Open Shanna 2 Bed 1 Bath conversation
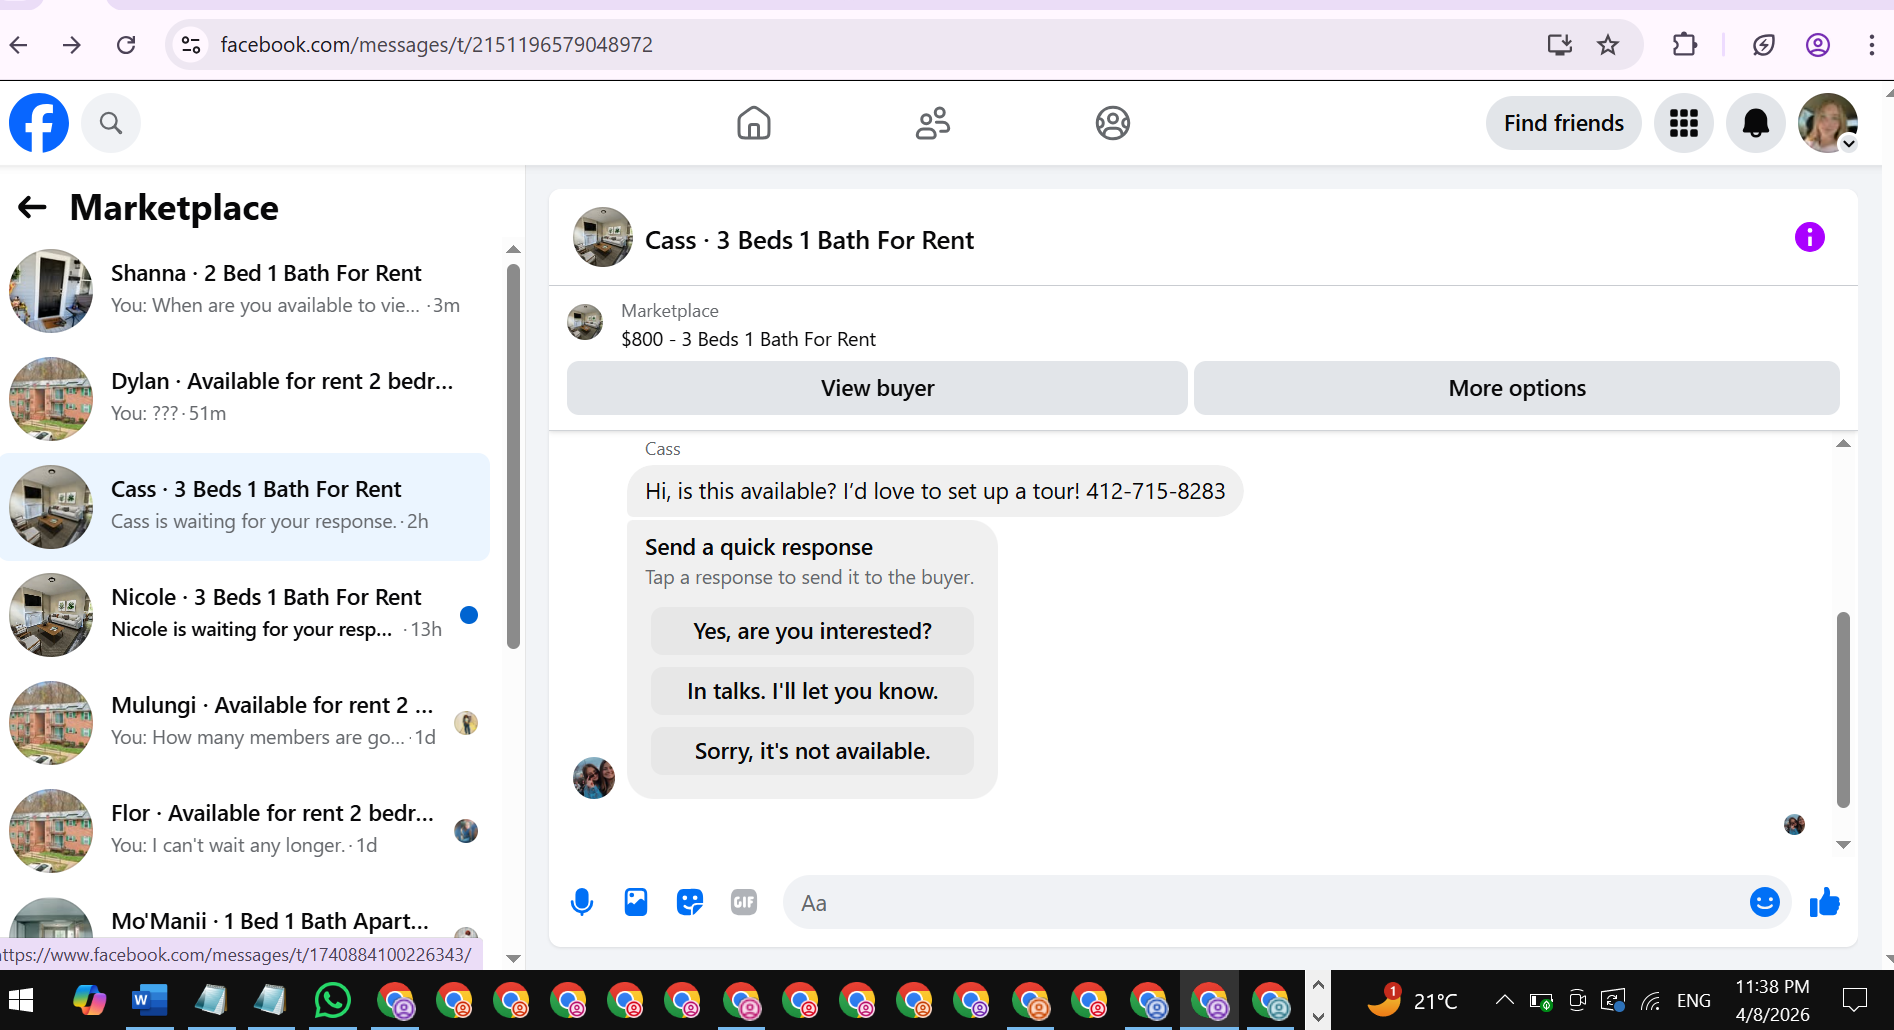This screenshot has height=1030, width=1894. (245, 291)
